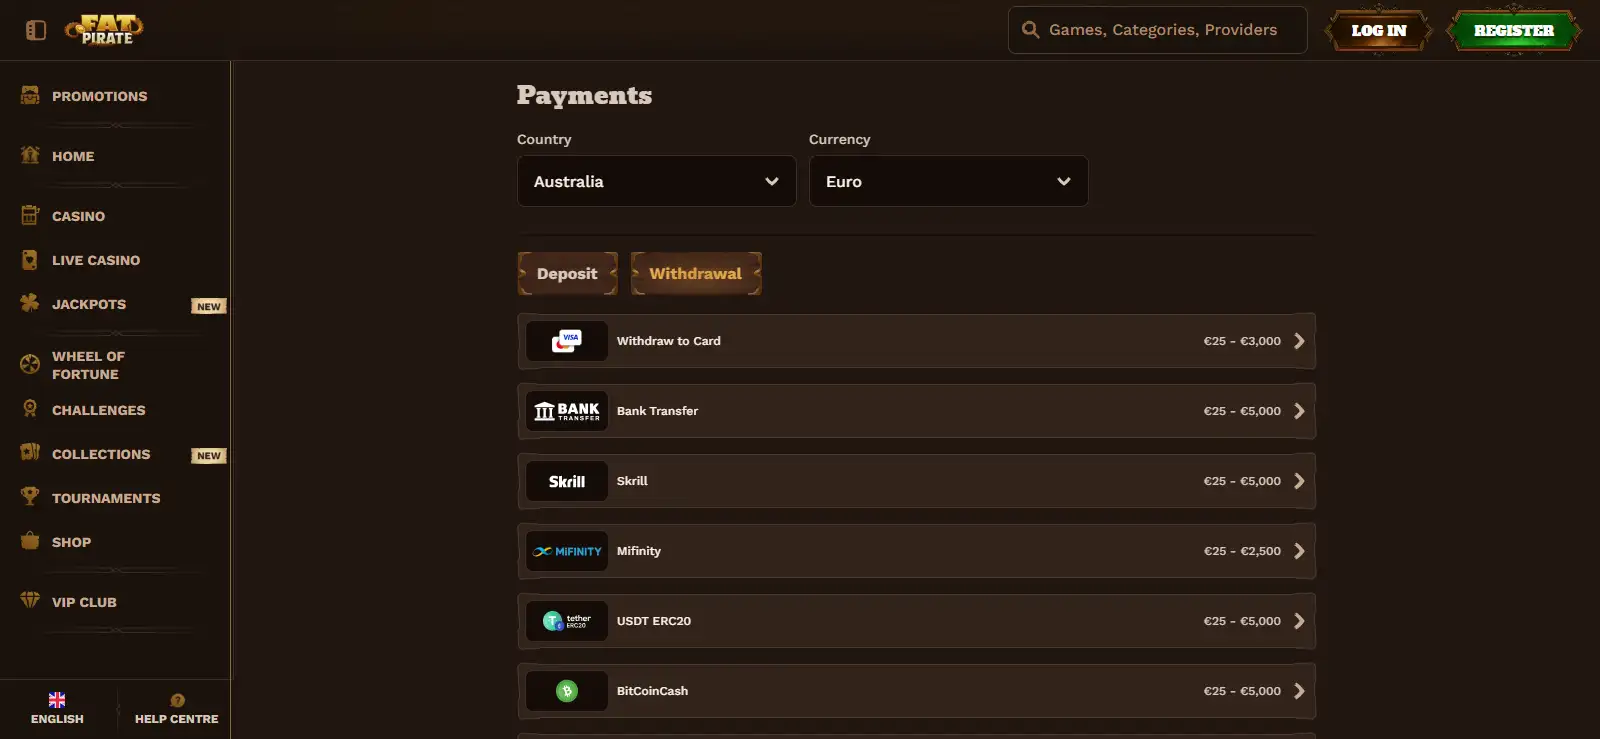Image resolution: width=1600 pixels, height=739 pixels.
Task: Change language using the UK flag icon
Action: pos(57,700)
